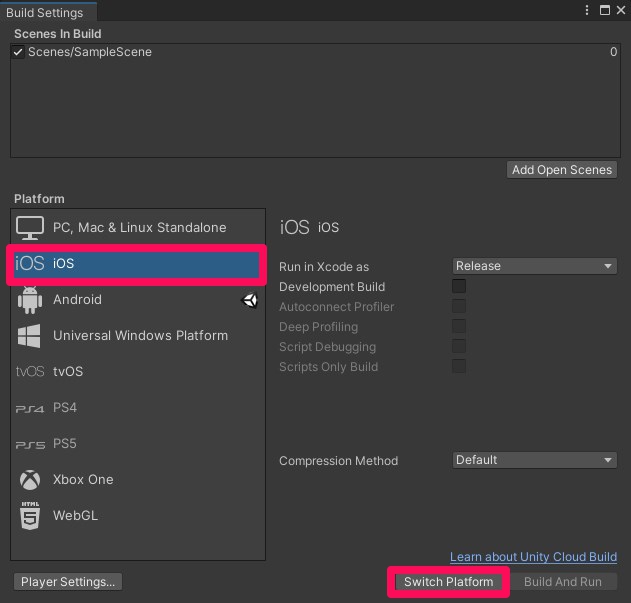The image size is (631, 603).
Task: Click the Compression Method label
Action: (x=338, y=461)
